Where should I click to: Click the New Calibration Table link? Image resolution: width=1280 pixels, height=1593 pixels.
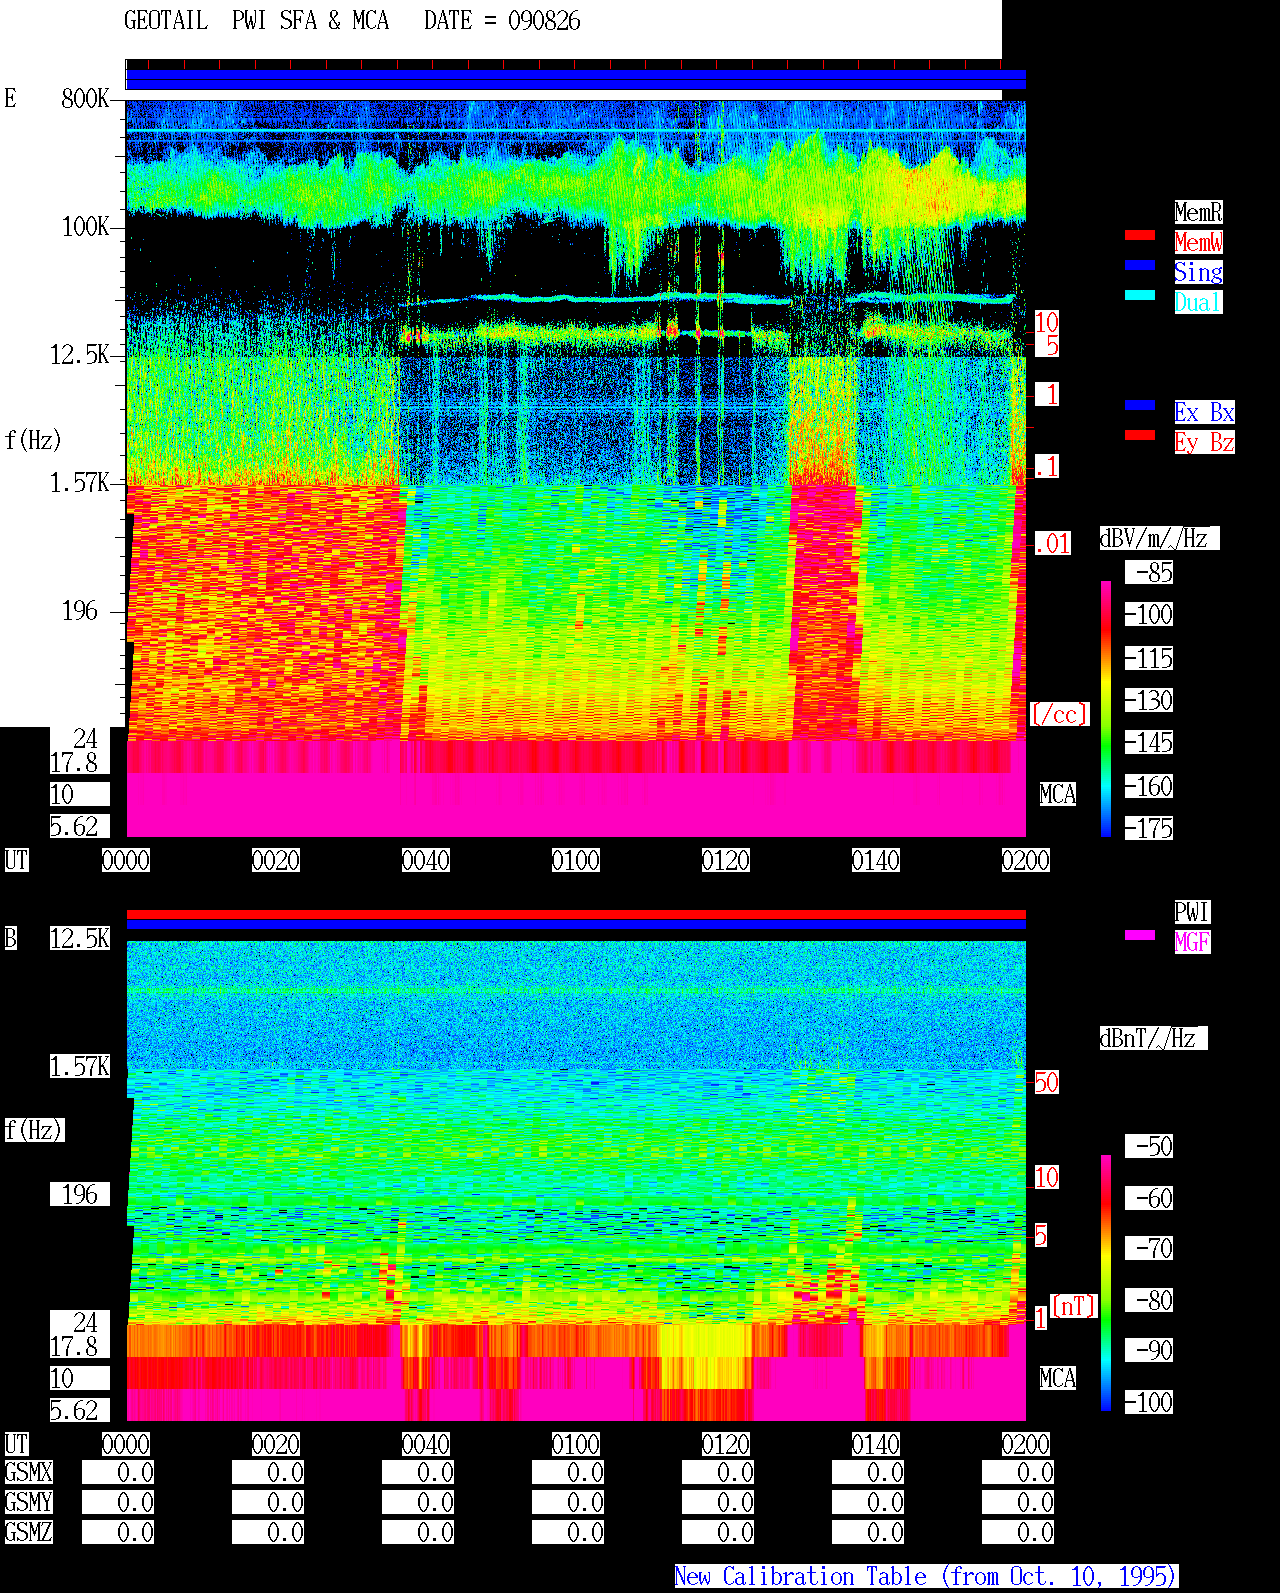click(926, 1577)
